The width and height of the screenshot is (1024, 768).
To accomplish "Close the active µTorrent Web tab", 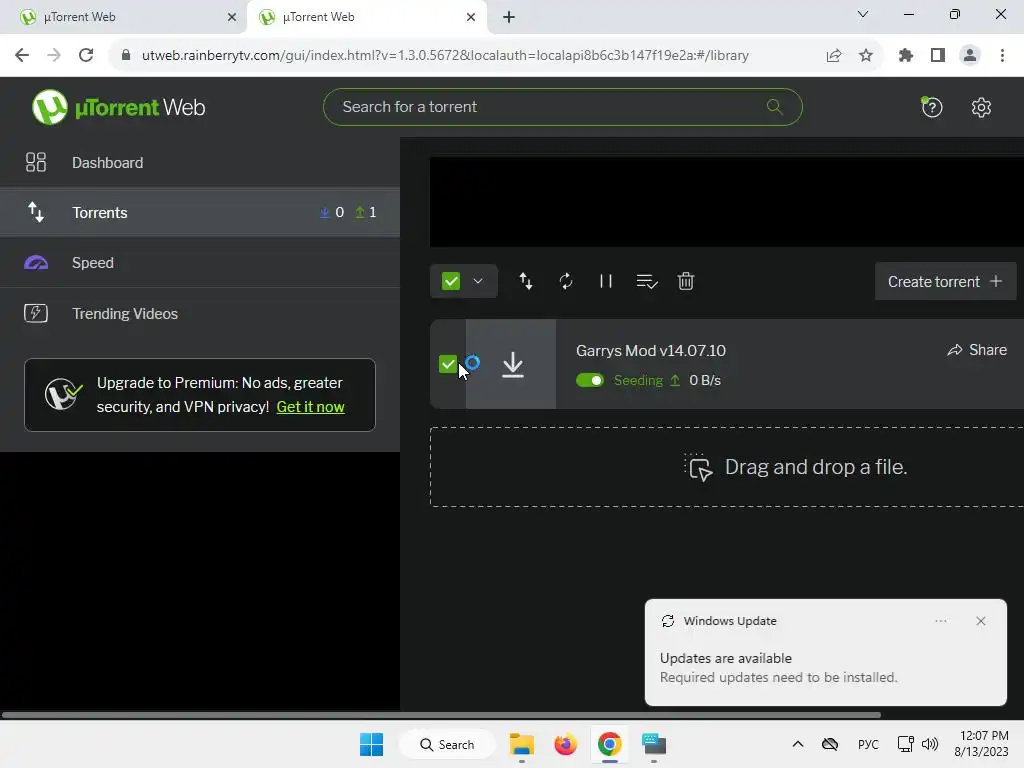I will tap(471, 18).
